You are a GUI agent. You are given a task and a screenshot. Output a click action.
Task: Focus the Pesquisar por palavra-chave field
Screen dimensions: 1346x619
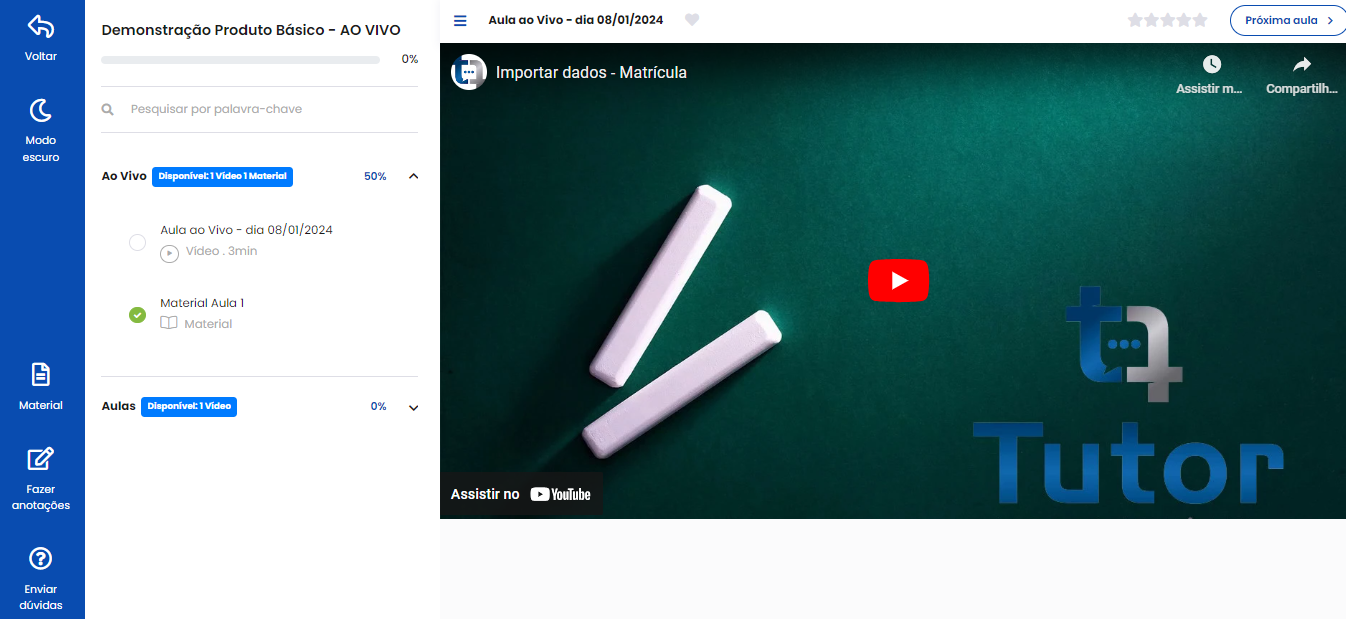coord(260,109)
